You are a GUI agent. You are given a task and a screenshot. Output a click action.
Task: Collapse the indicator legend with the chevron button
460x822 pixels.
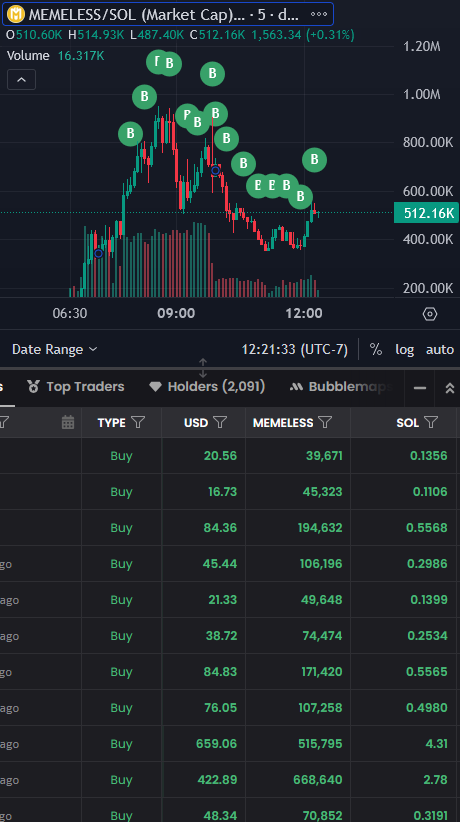click(22, 80)
